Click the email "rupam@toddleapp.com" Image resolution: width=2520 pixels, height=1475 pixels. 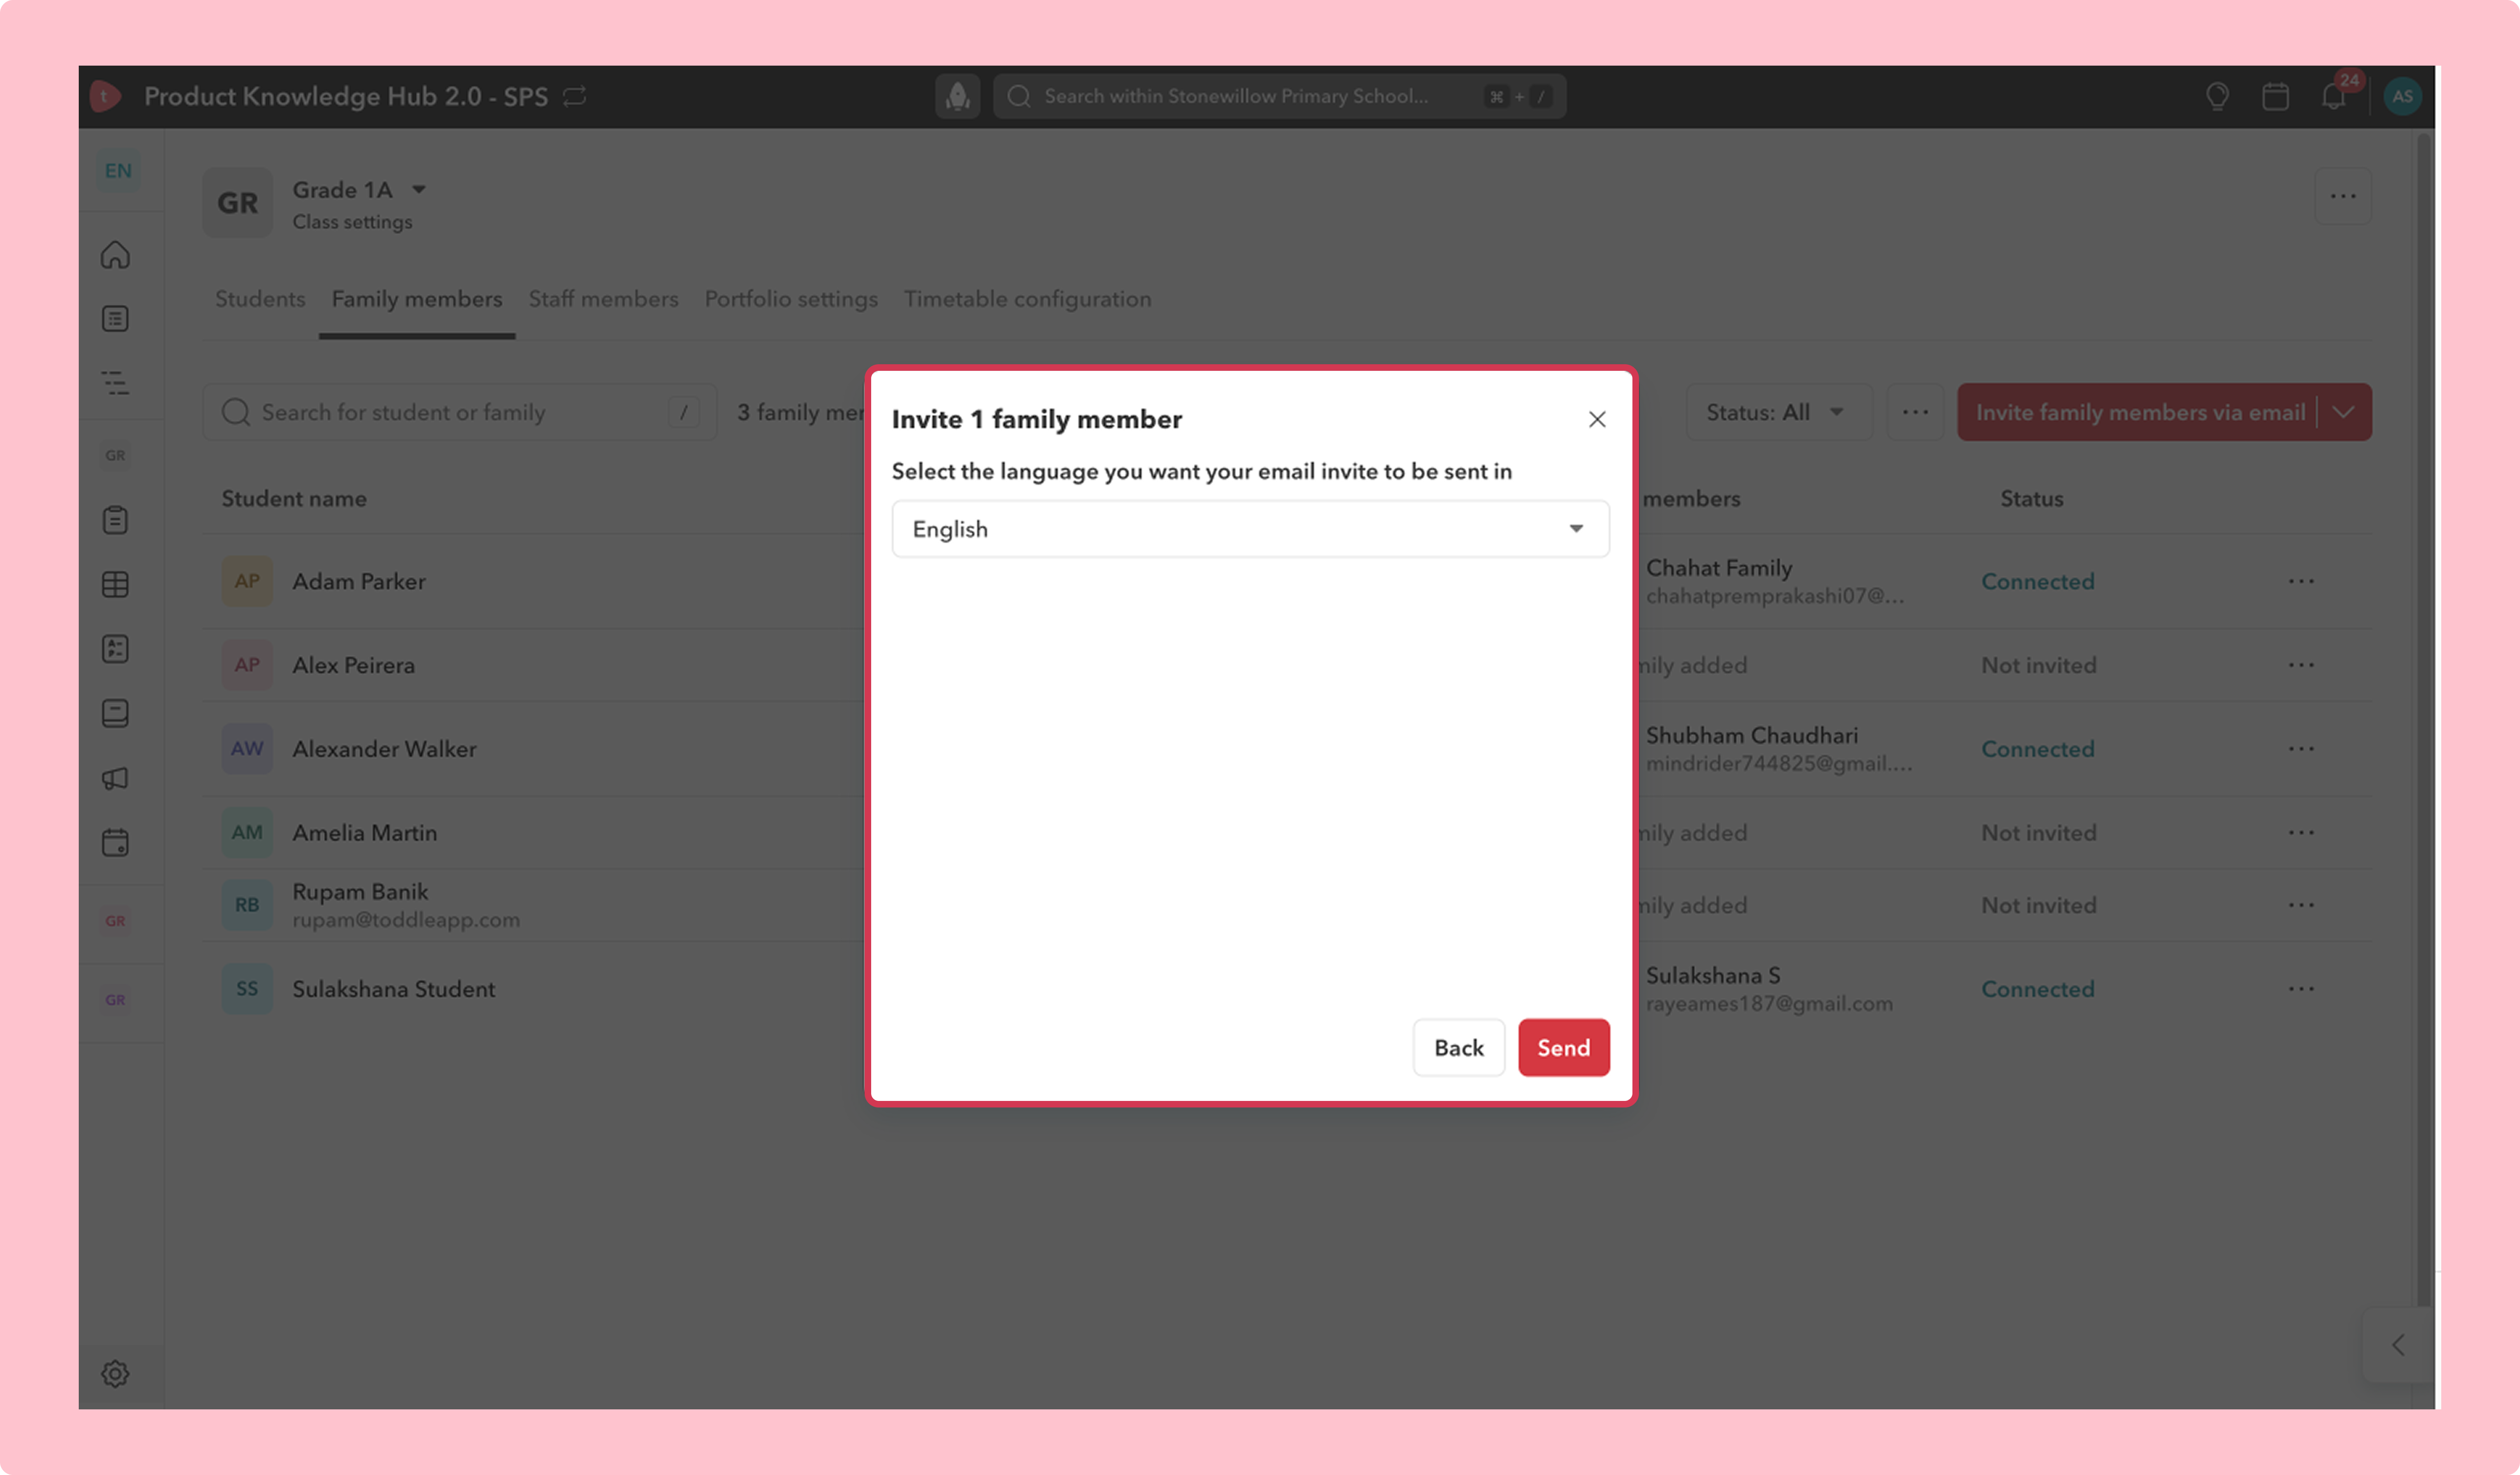pyautogui.click(x=406, y=920)
